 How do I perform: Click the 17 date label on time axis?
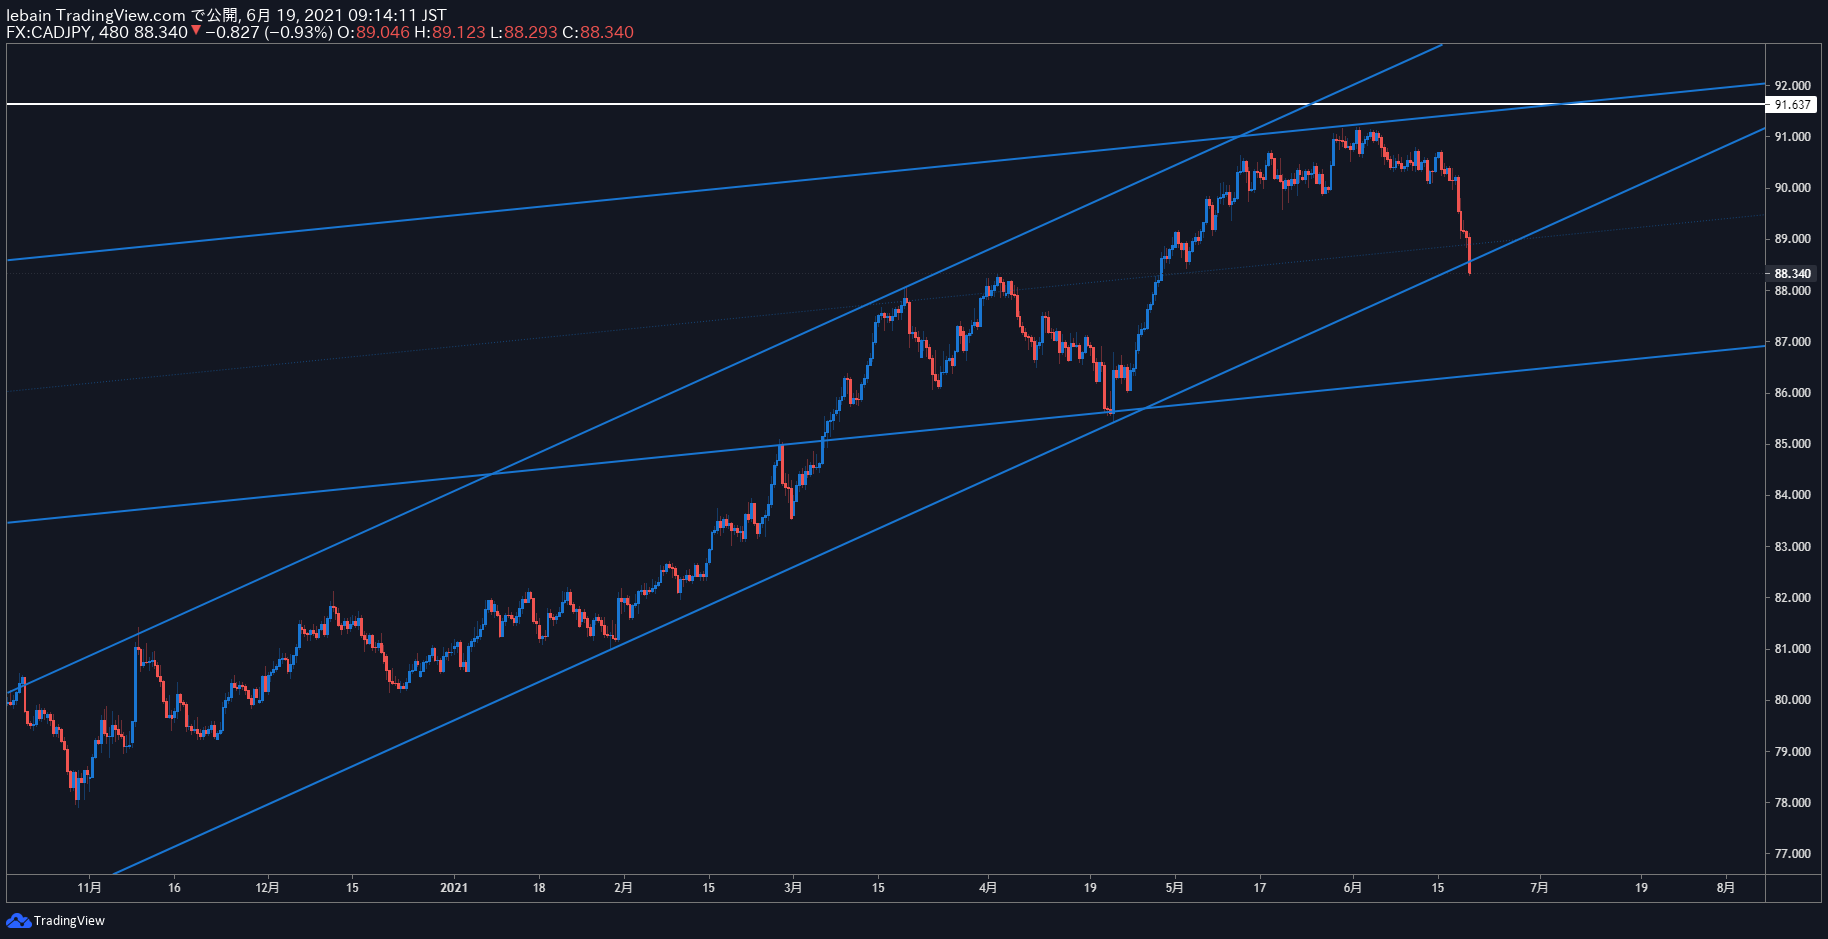[1260, 888]
